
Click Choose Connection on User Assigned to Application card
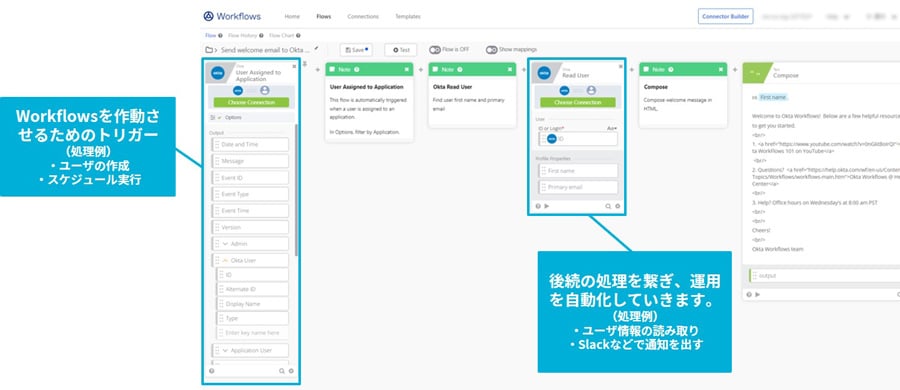[251, 102]
